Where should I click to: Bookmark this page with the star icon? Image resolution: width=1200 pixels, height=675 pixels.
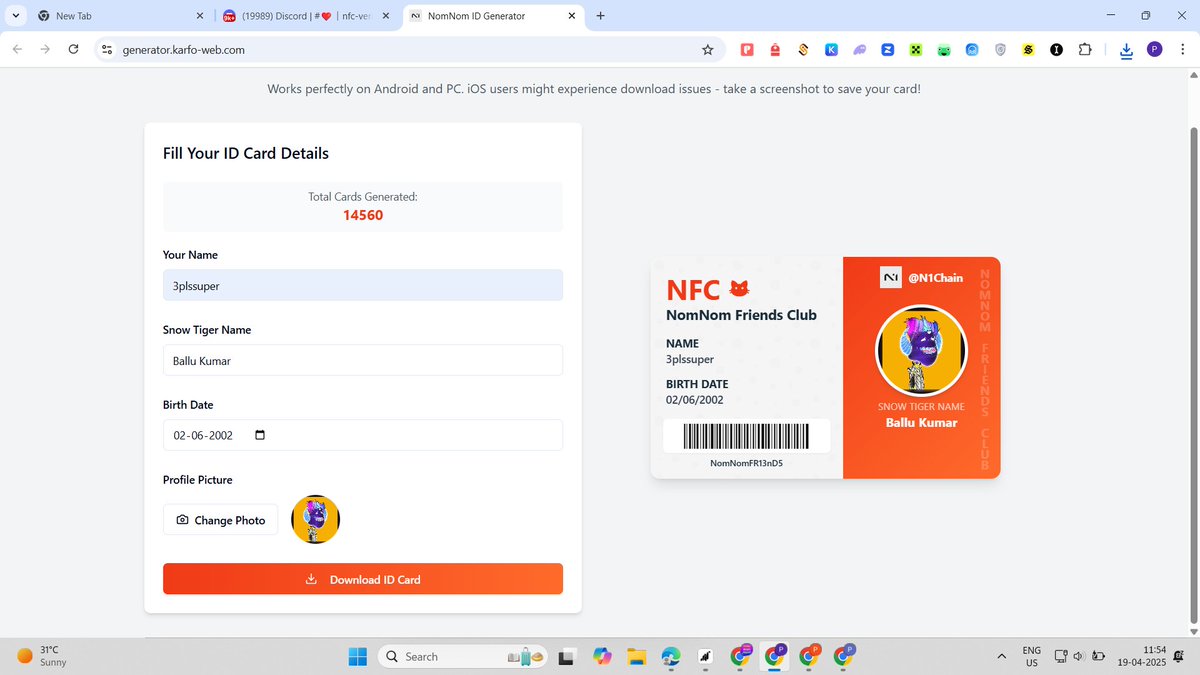click(708, 49)
